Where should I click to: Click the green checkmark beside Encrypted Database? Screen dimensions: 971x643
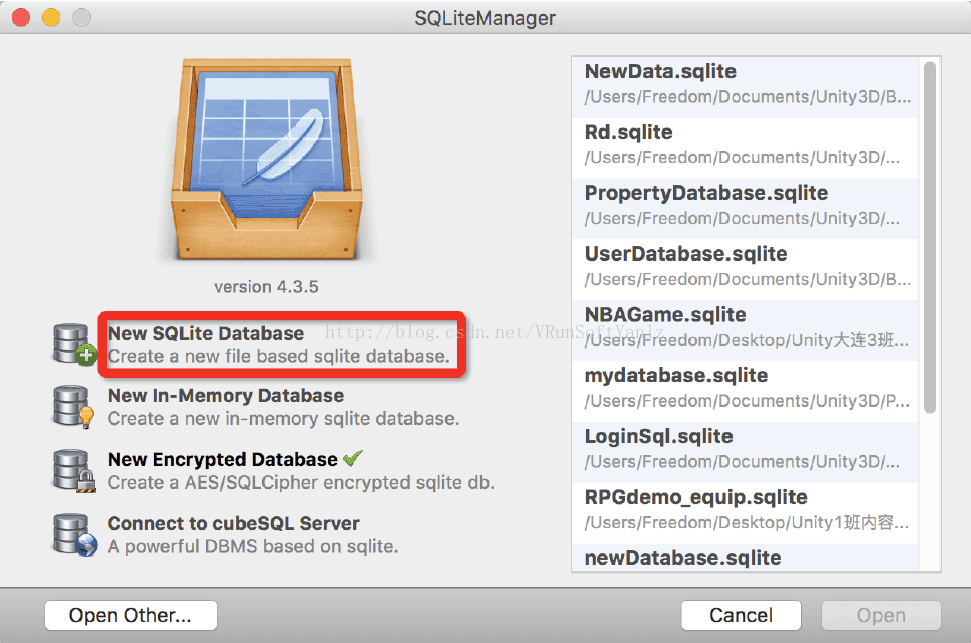click(352, 459)
